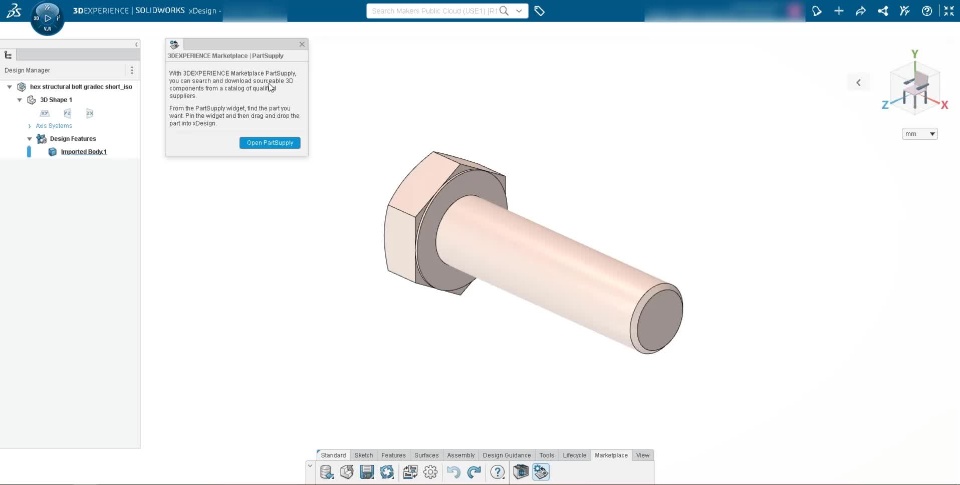The image size is (960, 485).
Task: Open the settings gear icon
Action: point(430,472)
